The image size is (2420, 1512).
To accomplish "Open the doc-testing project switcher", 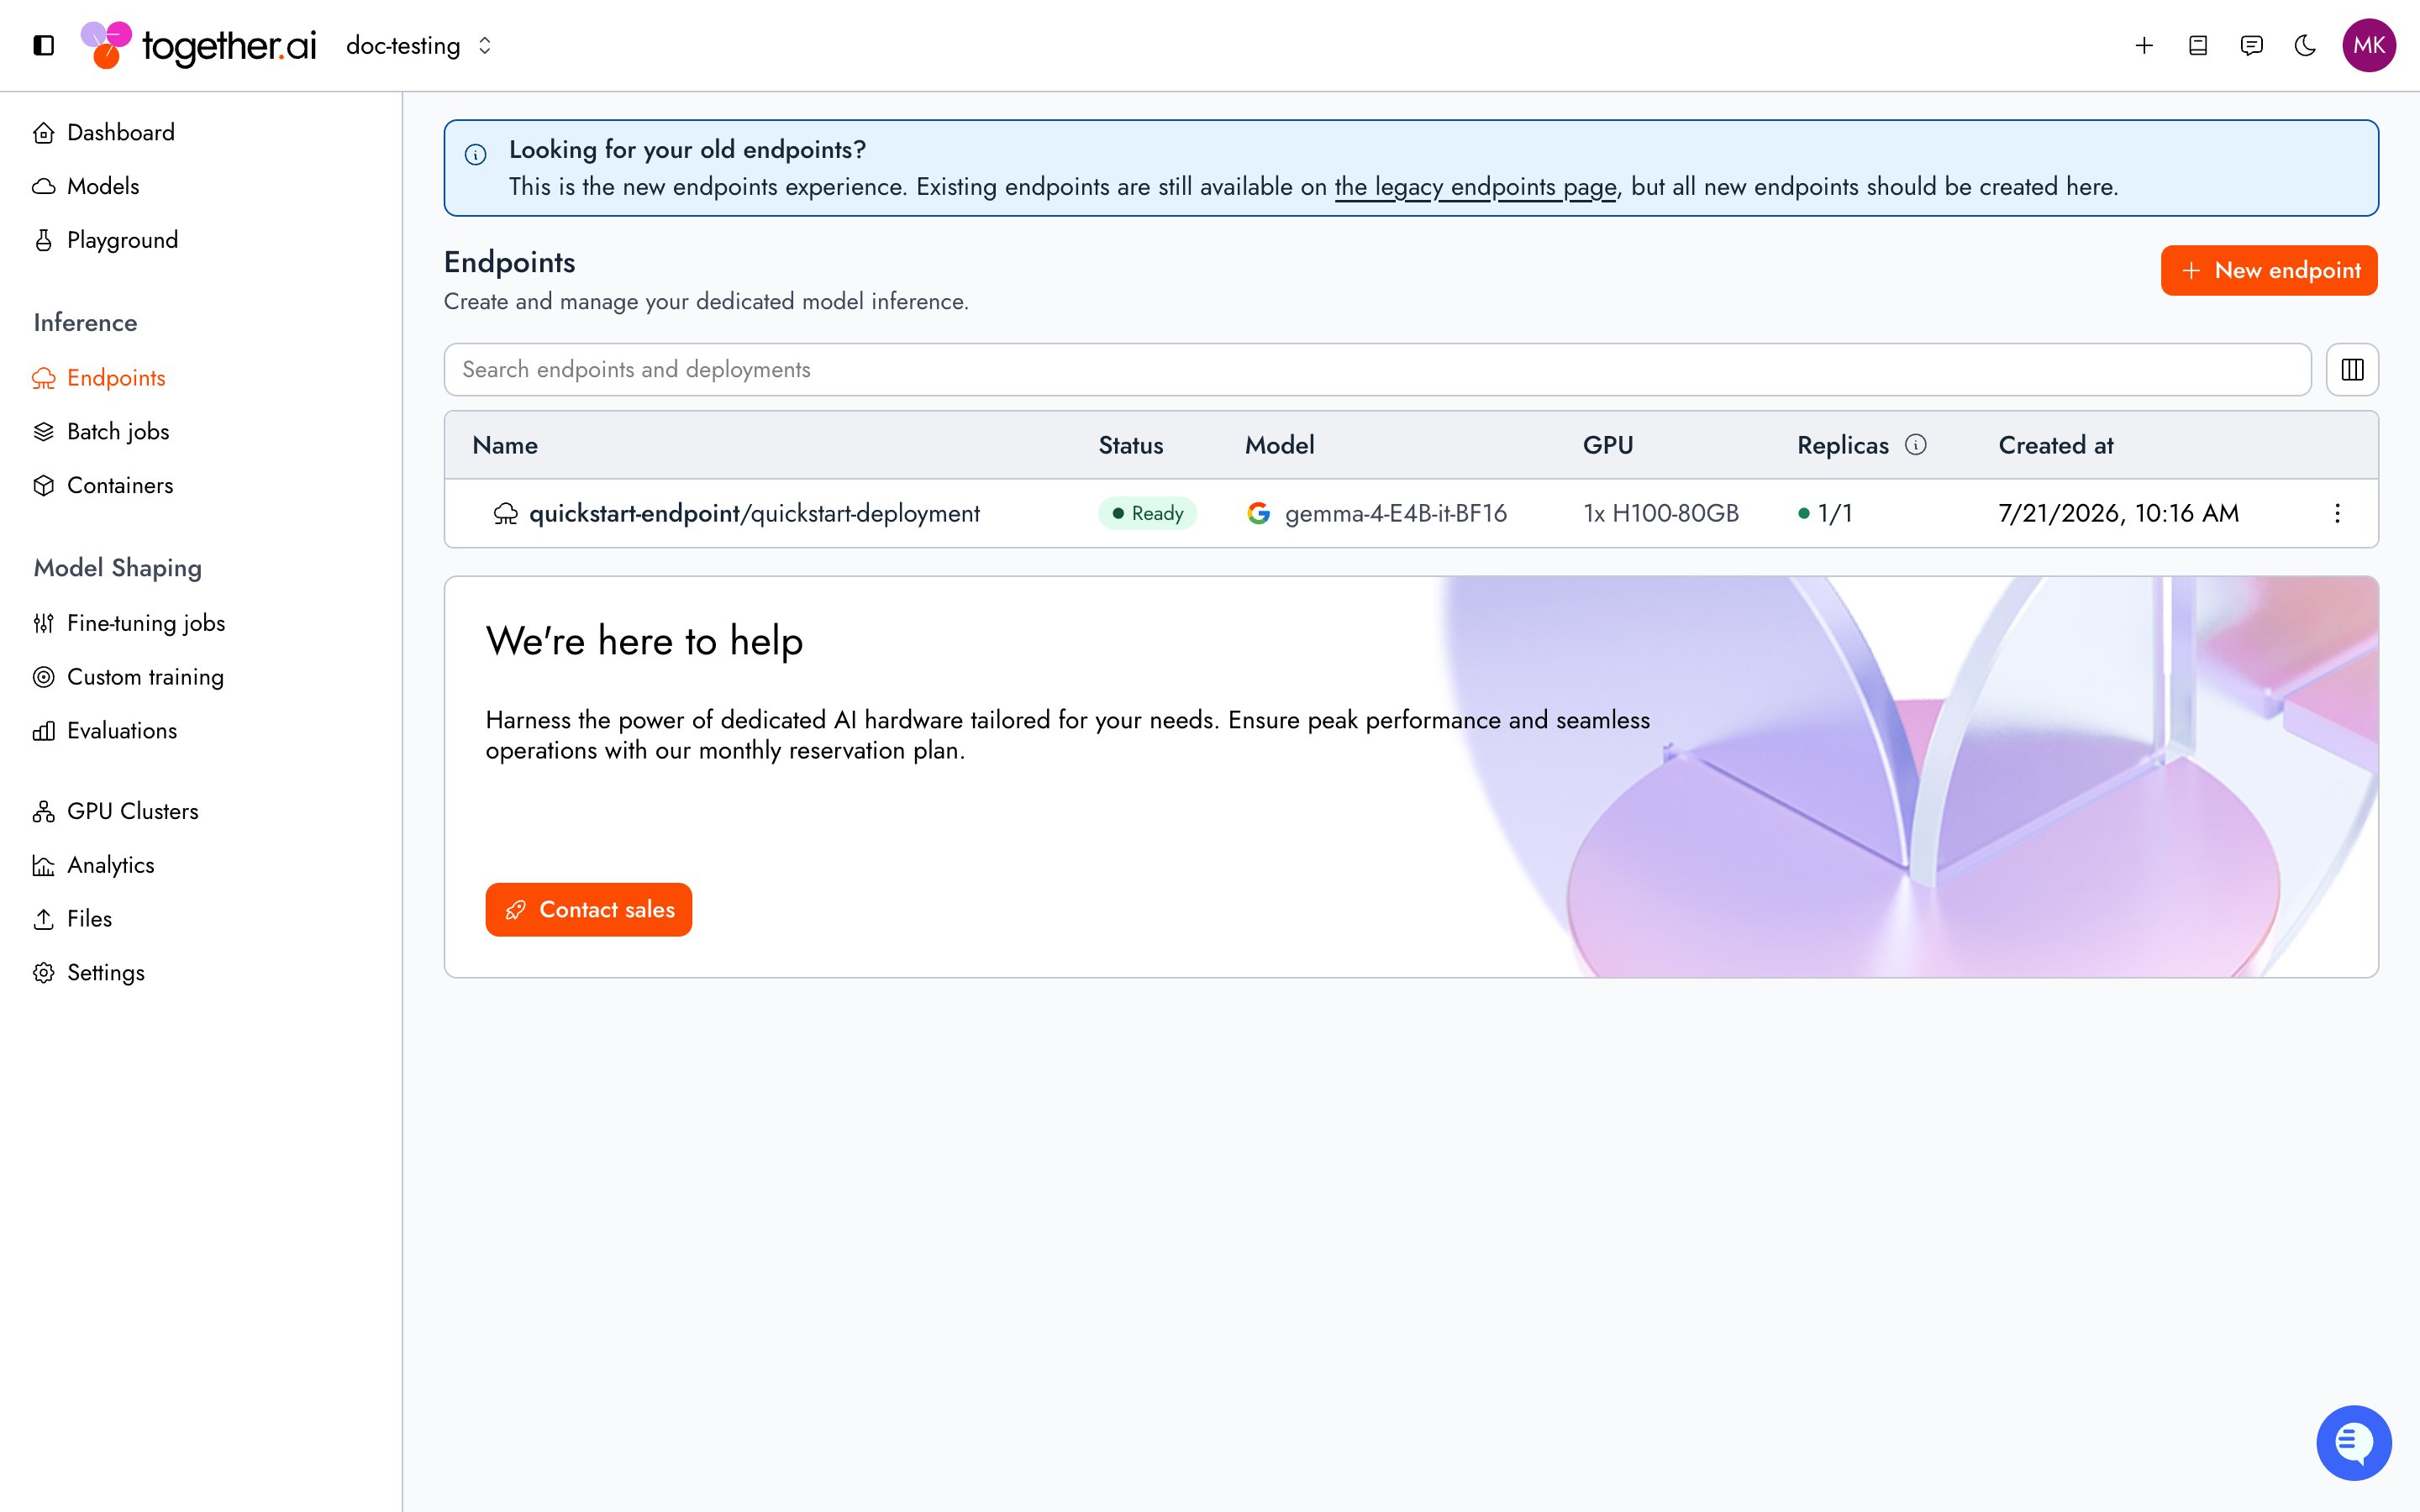I will pos(419,46).
